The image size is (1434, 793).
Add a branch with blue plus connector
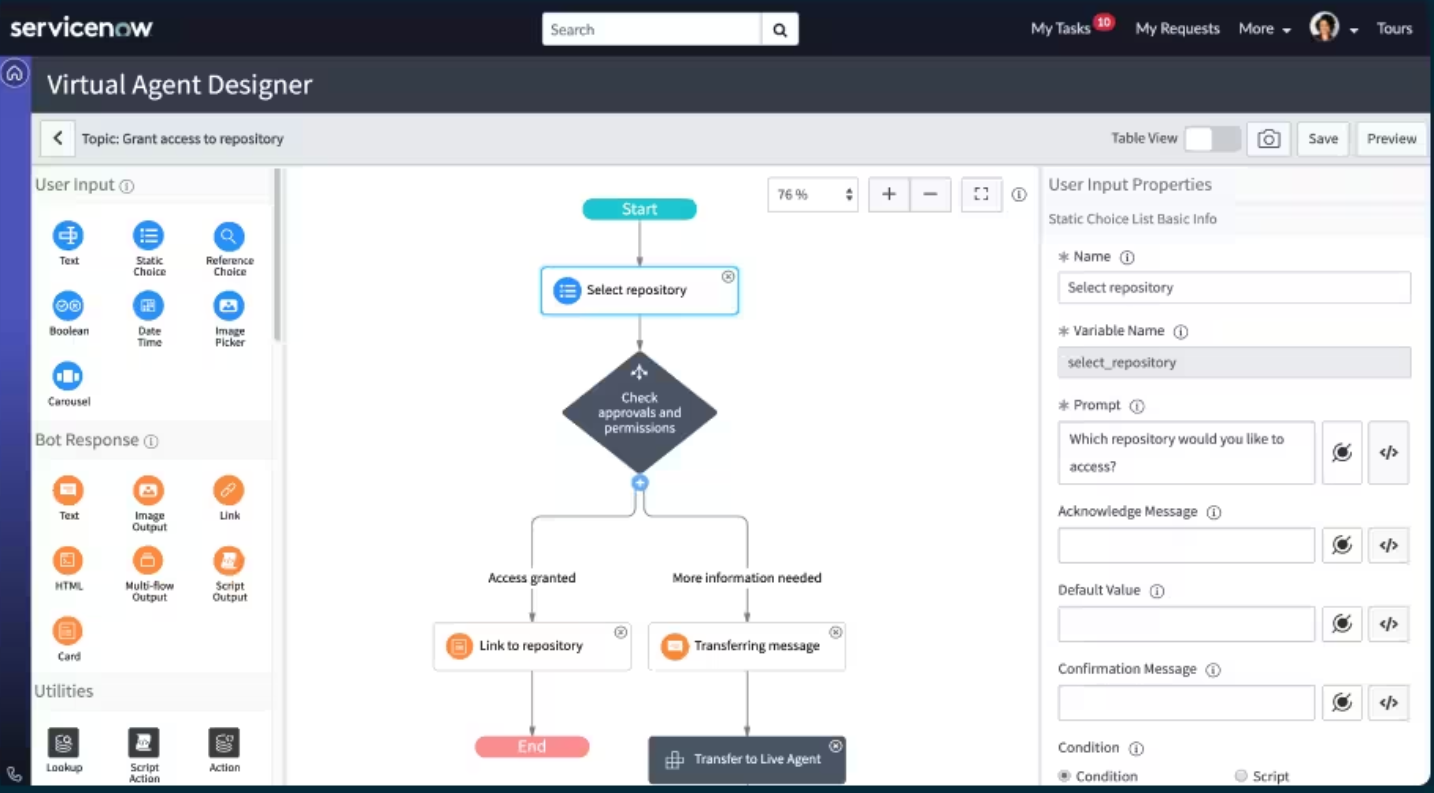tap(640, 483)
